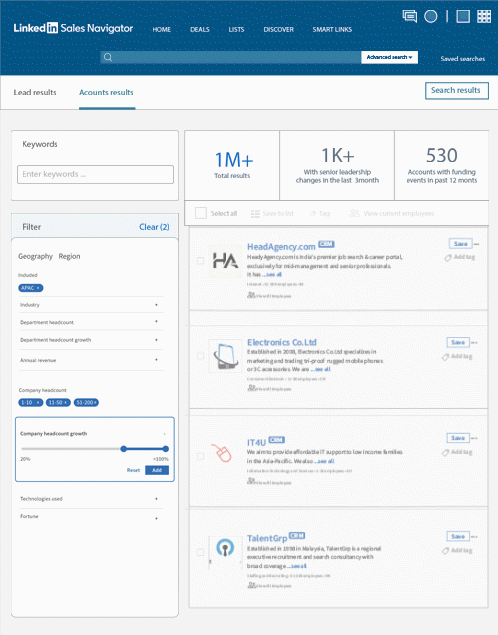This screenshot has width=498, height=635.
Task: Tick the Electronics Co.Ltd result checkbox
Action: (x=200, y=356)
